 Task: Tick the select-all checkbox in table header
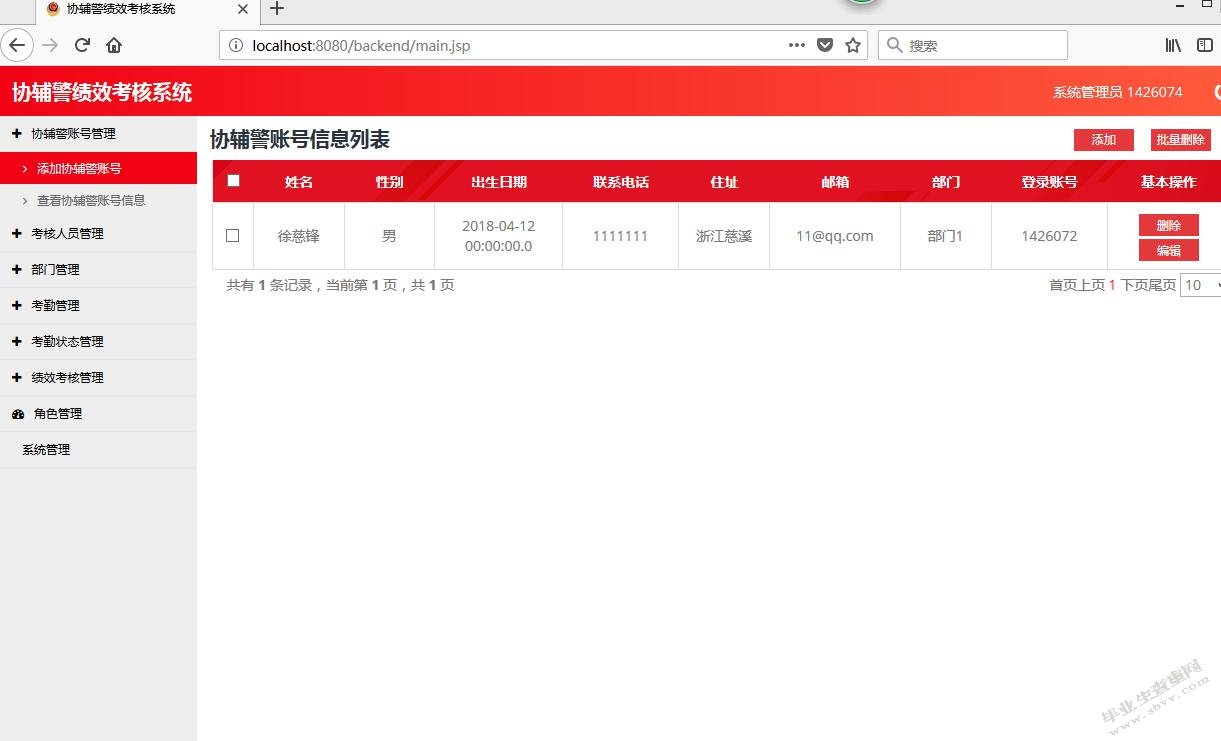(234, 181)
